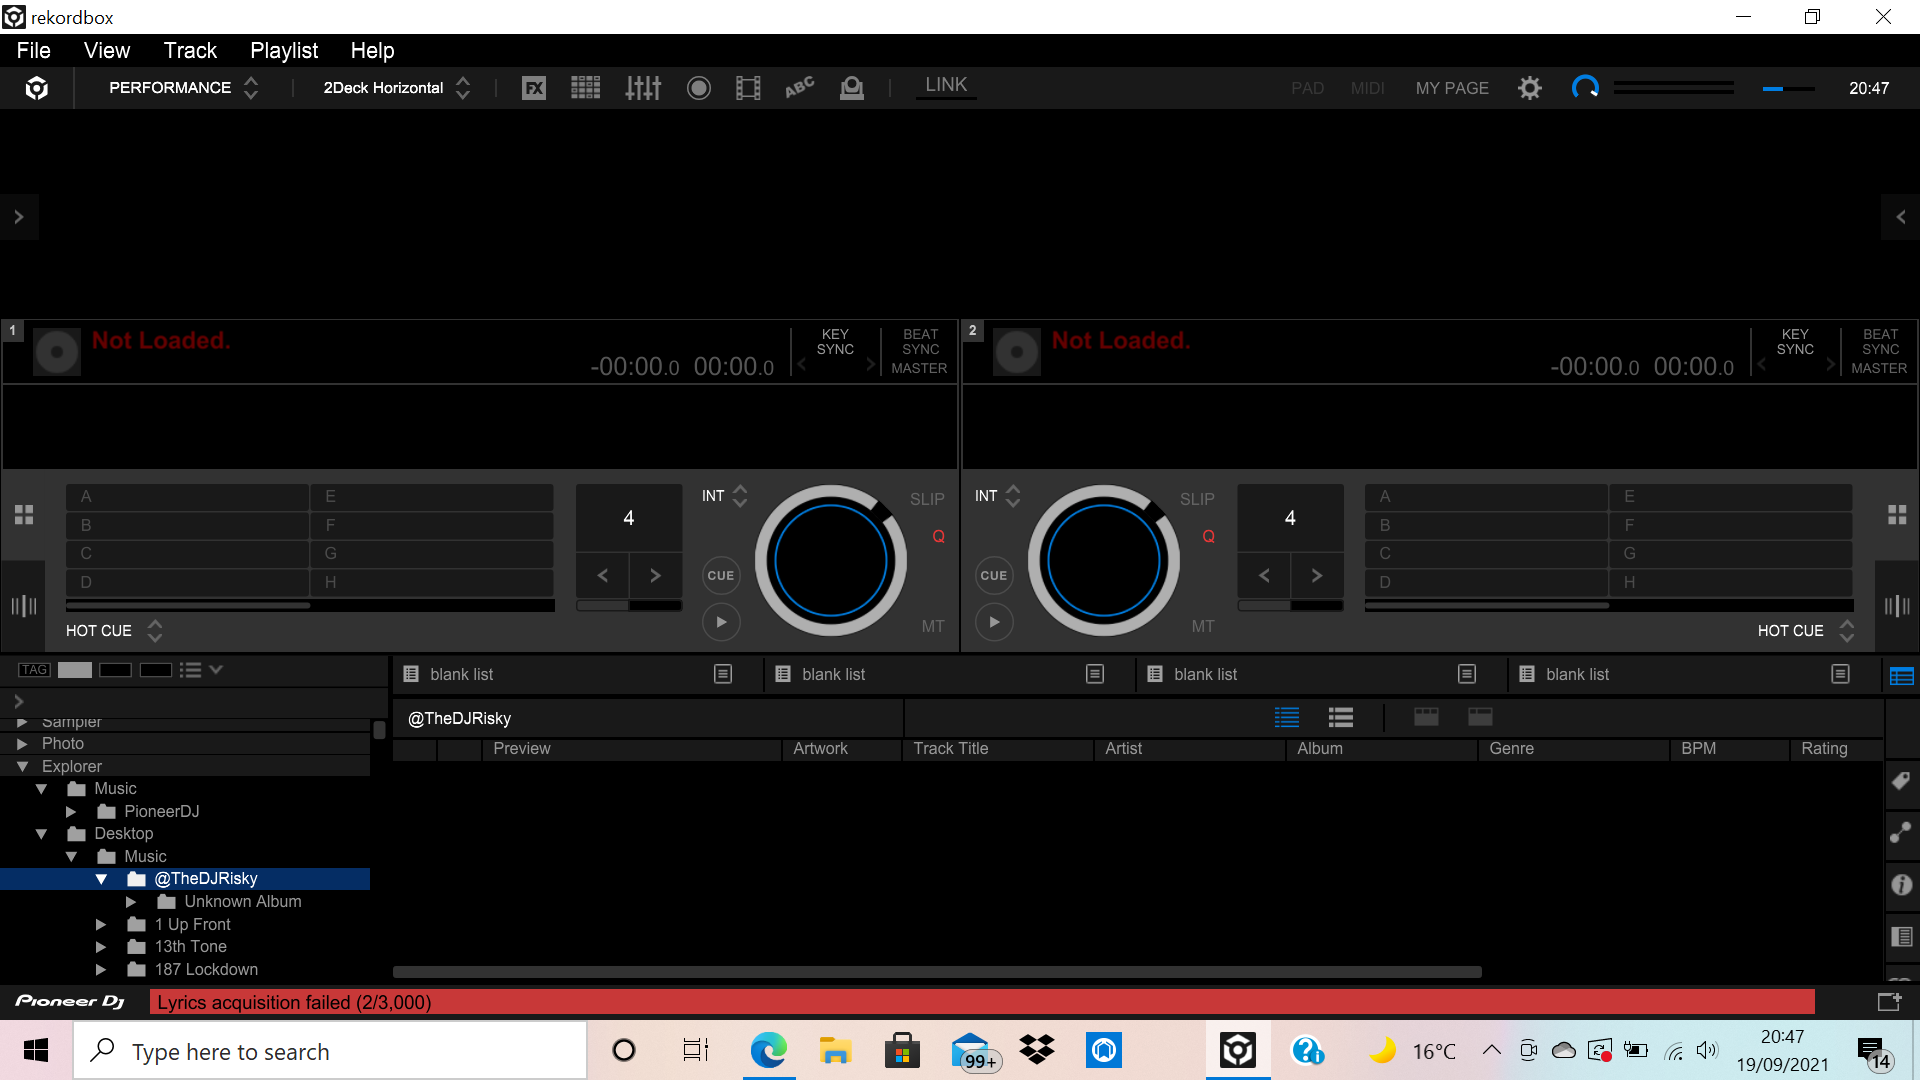Click deck 1 jog wheel
Image resolution: width=1920 pixels, height=1080 pixels.
830,560
